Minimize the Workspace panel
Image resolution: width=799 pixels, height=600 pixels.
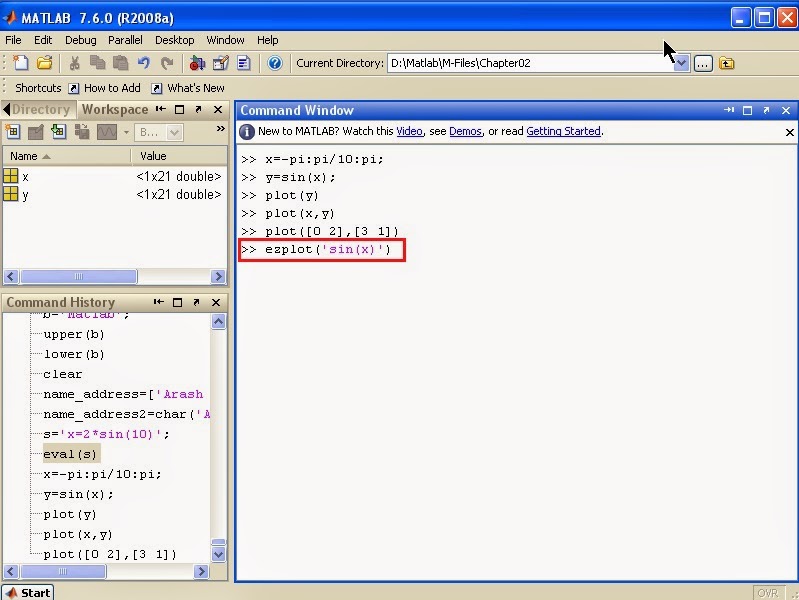tap(161, 109)
